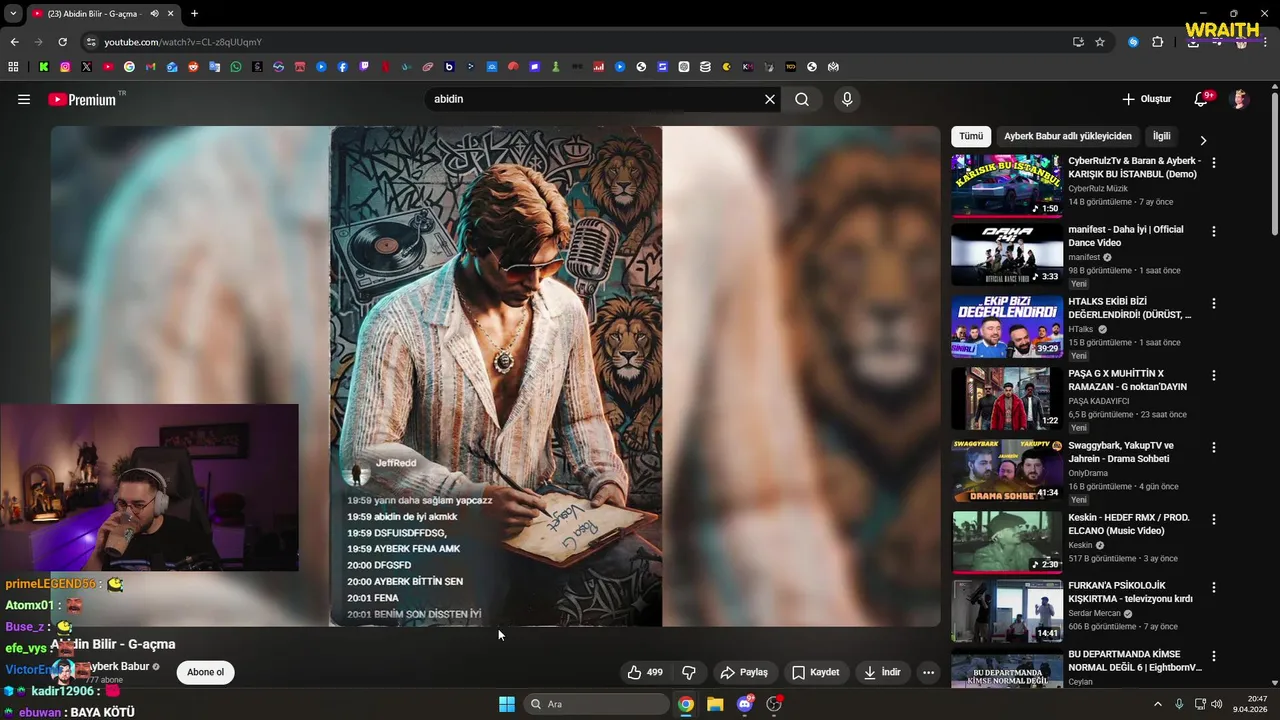
Task: Bookmark this page with star icon
Action: point(1100,42)
